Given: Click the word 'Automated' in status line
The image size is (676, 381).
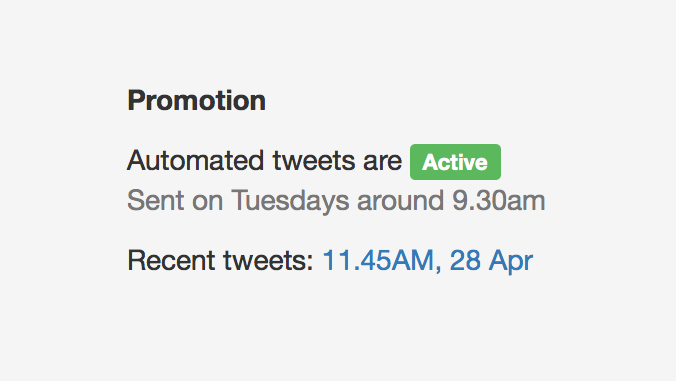Looking at the screenshot, I should point(195,161).
